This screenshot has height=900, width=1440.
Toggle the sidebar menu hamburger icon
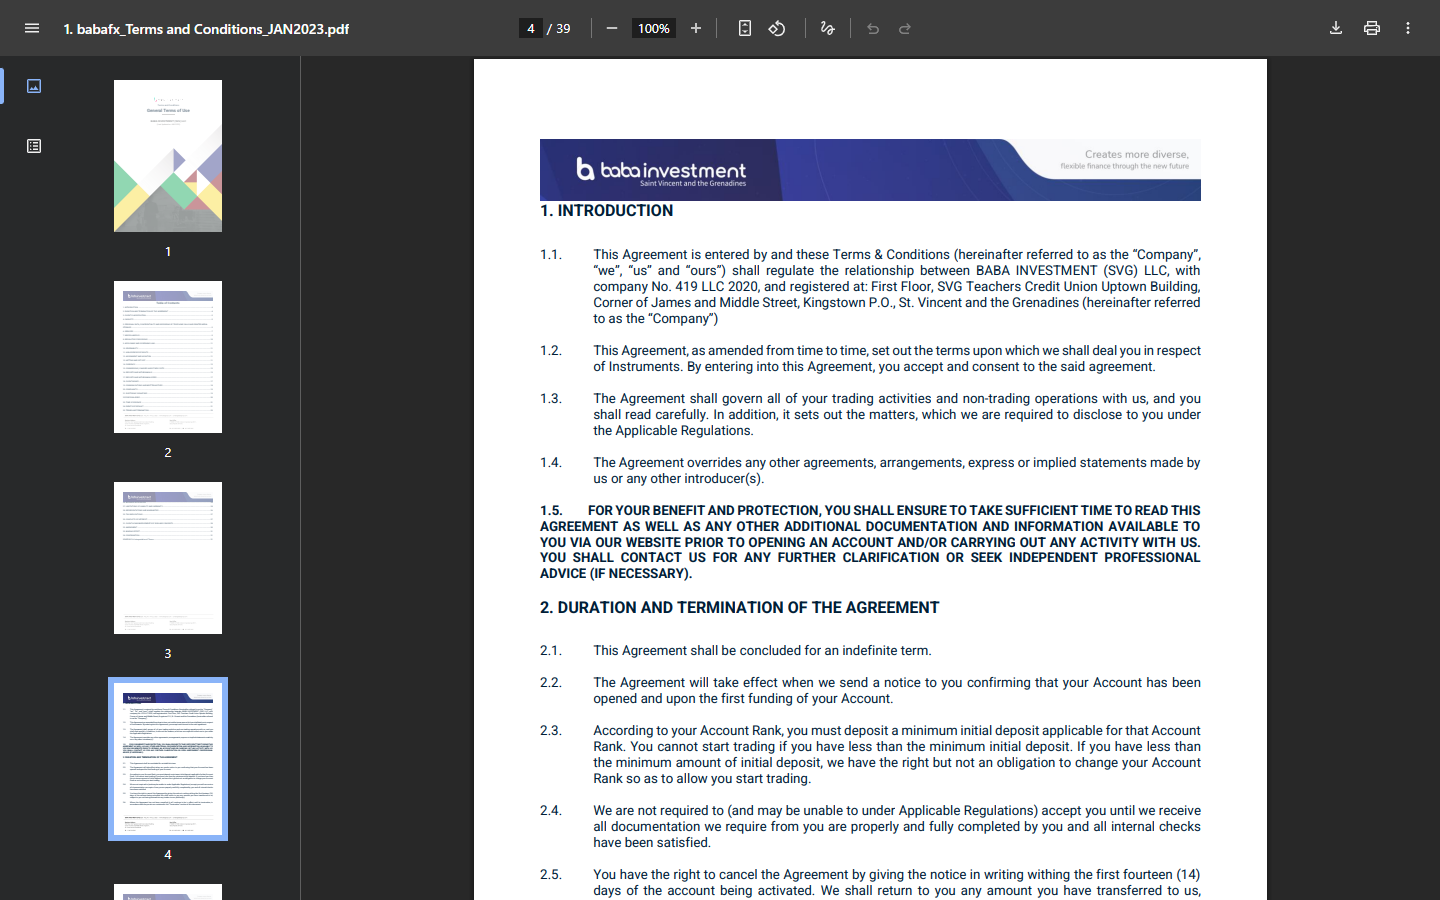(x=32, y=28)
